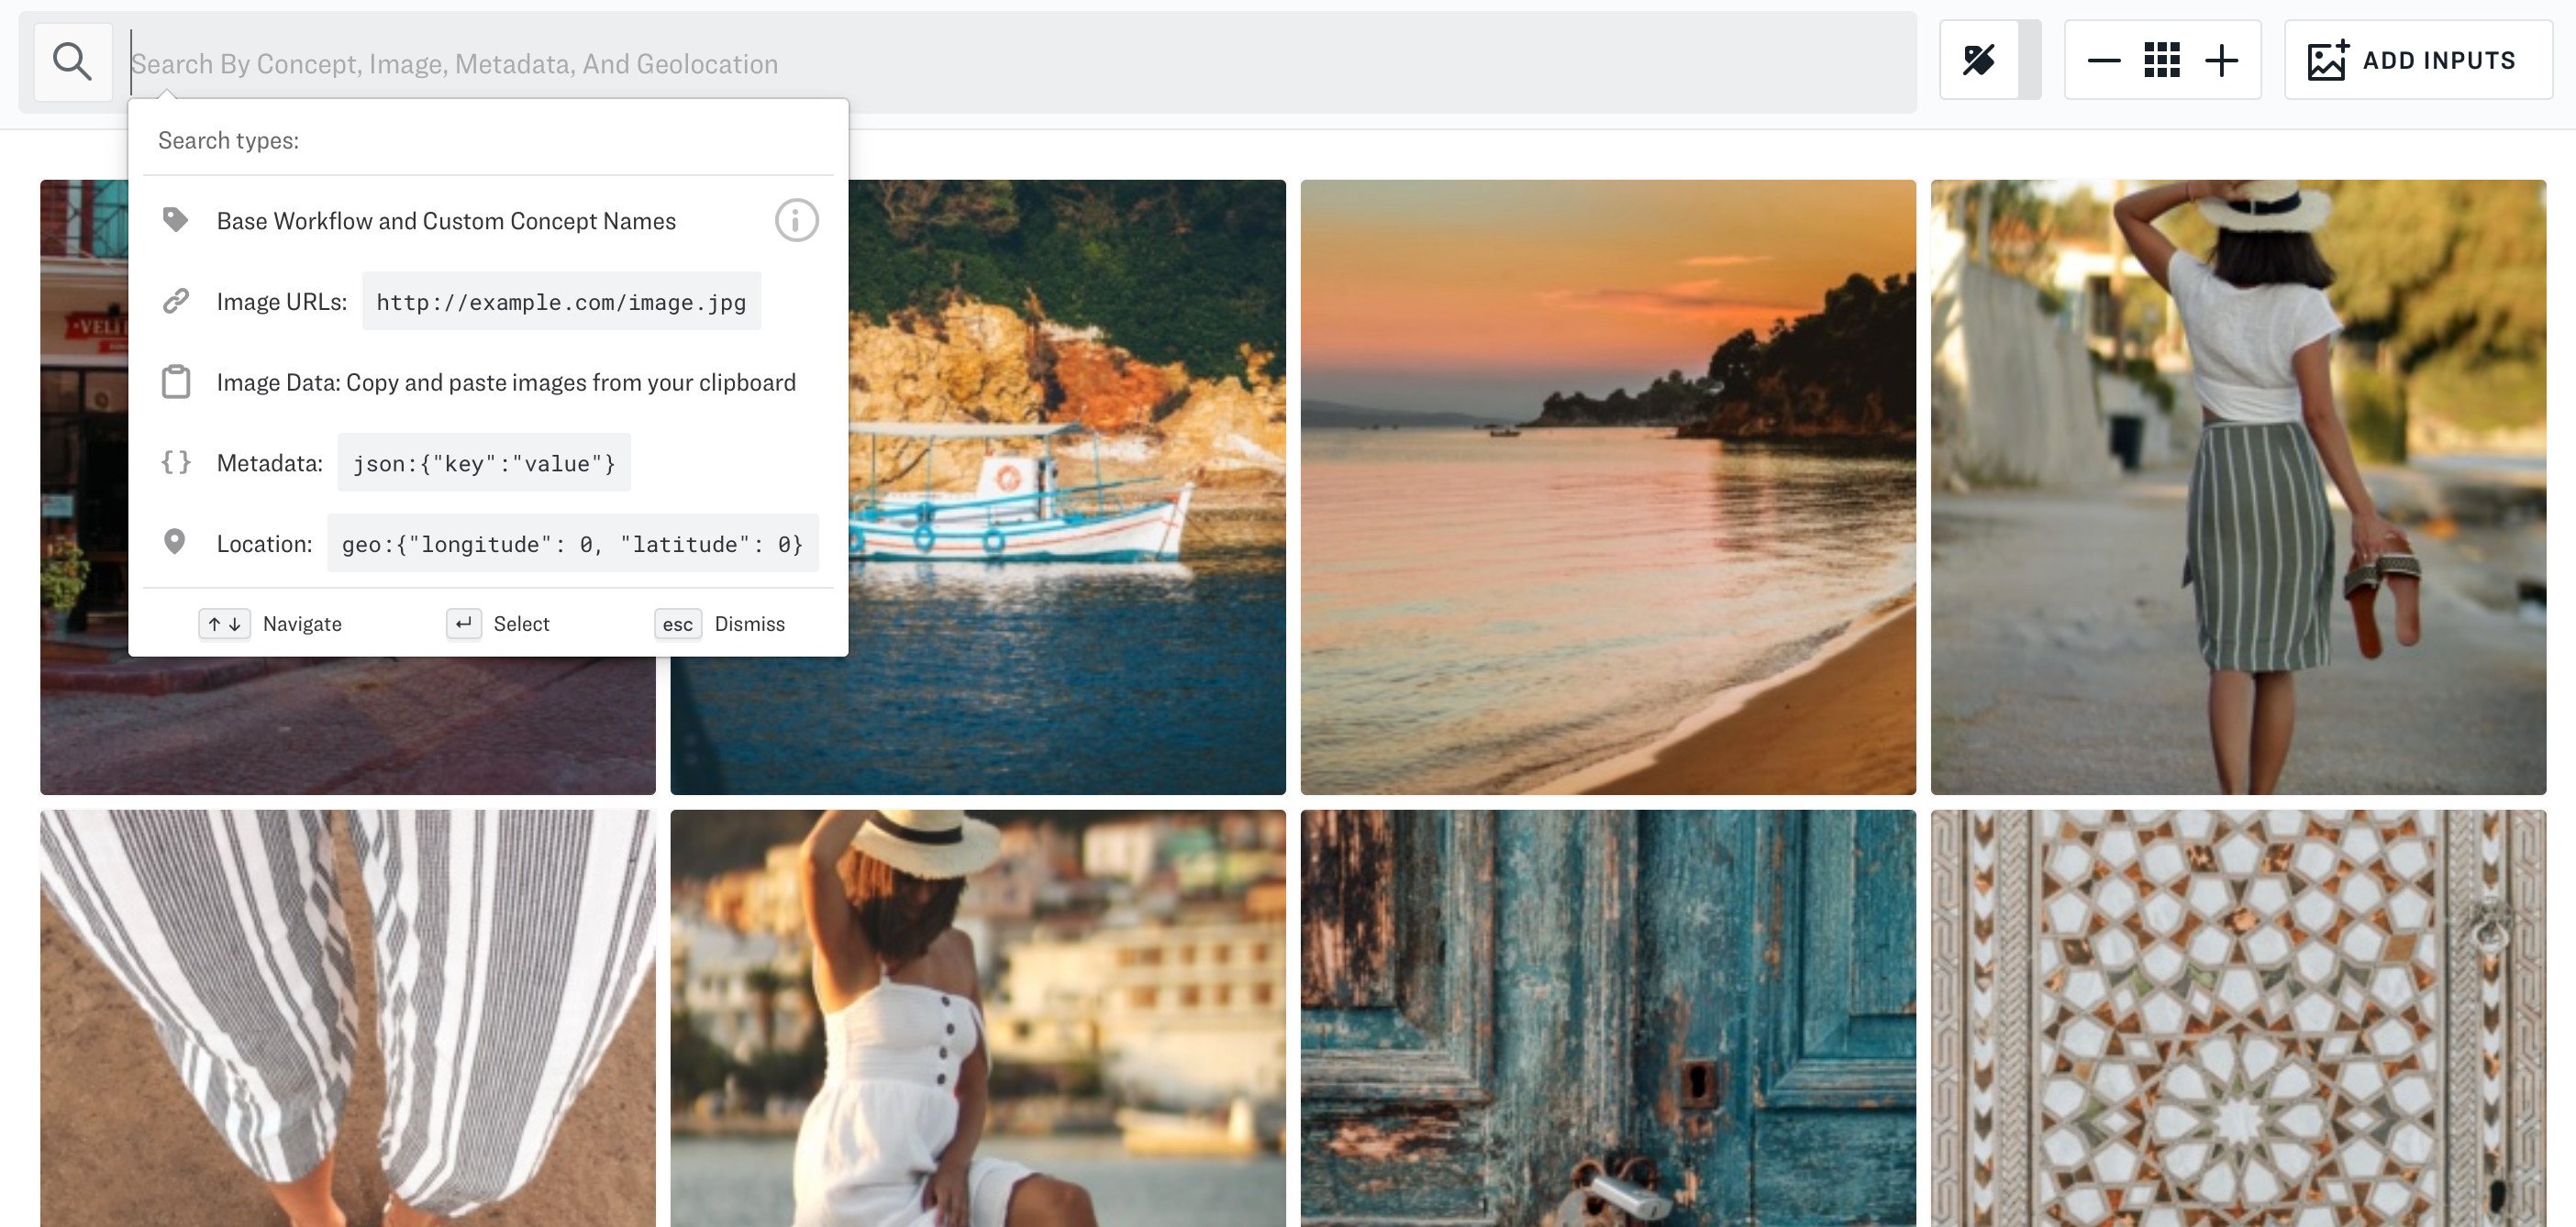Image resolution: width=2576 pixels, height=1227 pixels.
Task: Choose the Image URLs search type
Action: point(282,302)
